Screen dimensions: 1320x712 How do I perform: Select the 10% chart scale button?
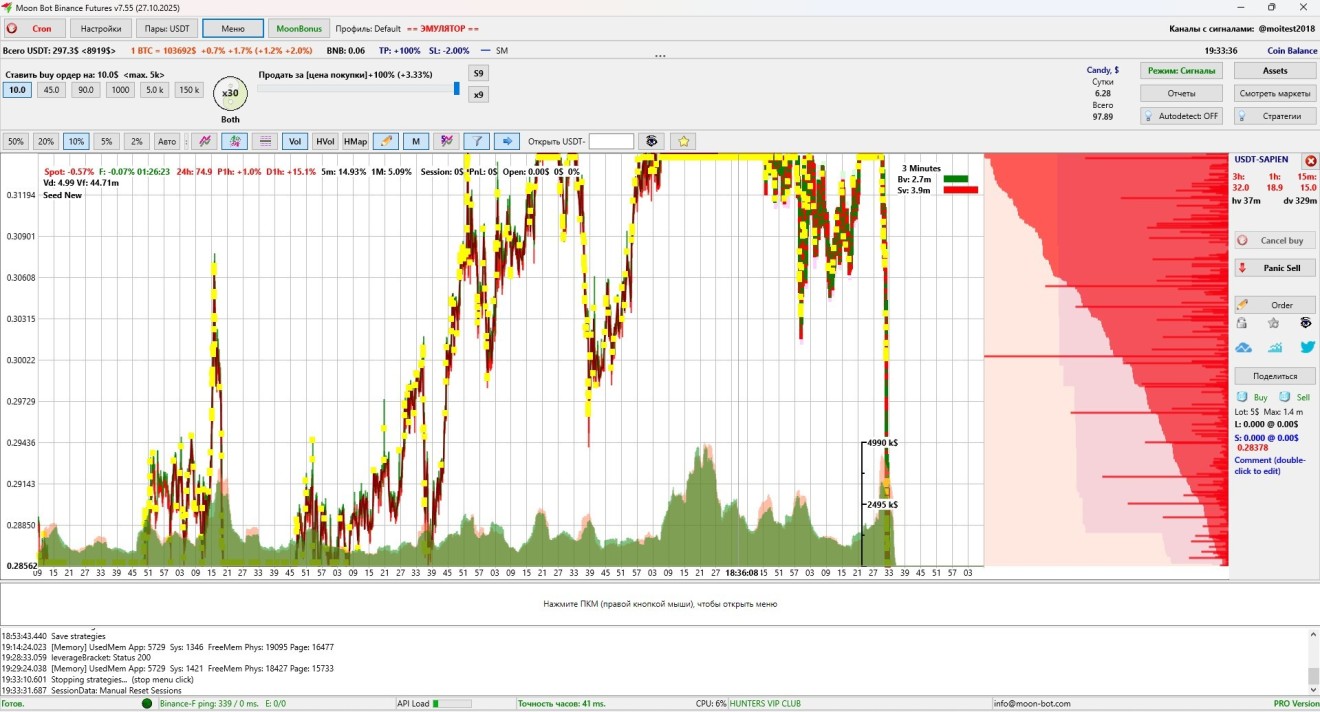pyautogui.click(x=76, y=141)
